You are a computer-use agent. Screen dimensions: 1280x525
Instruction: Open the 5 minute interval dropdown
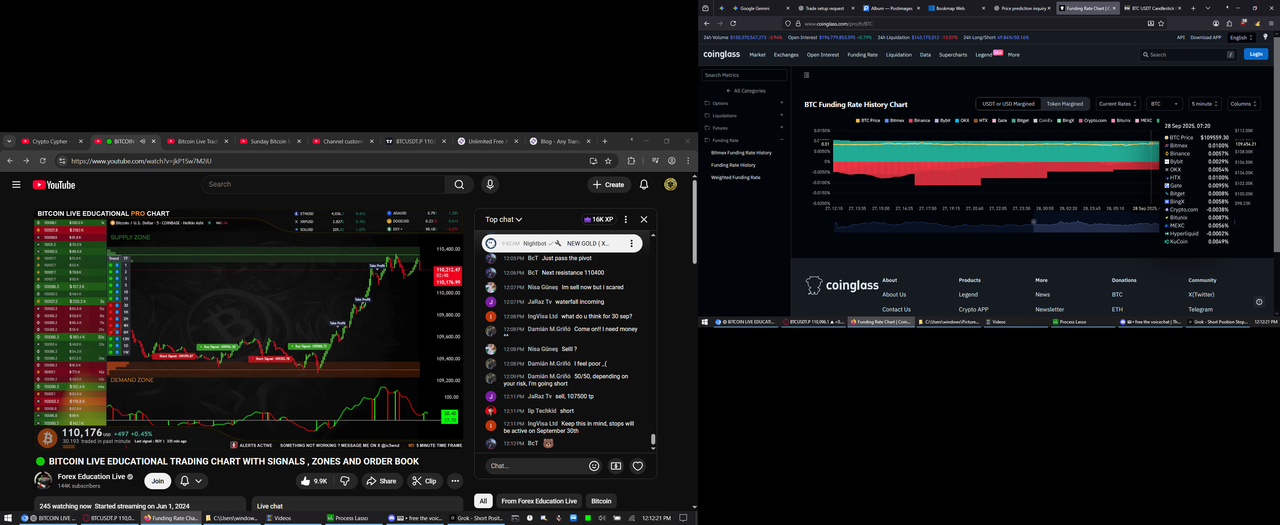point(1205,103)
